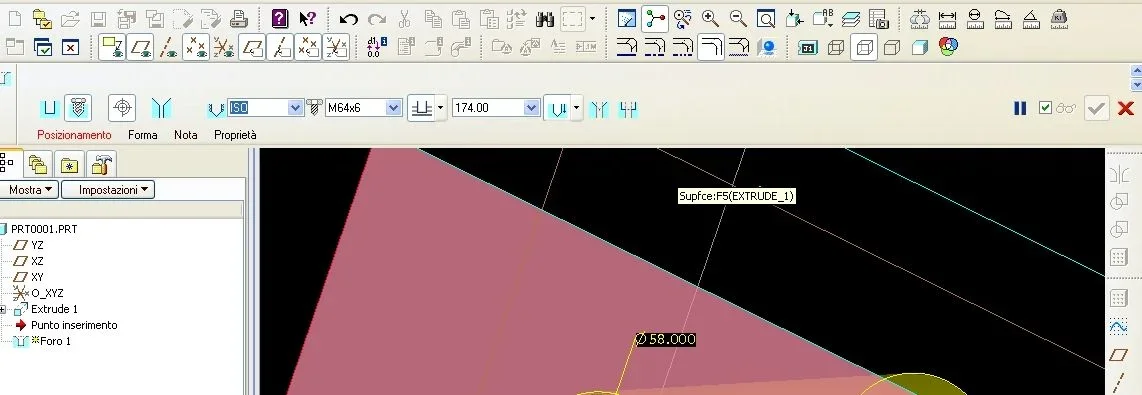Select the Shaded display cube
Viewport: 1142px width, 395px height.
pyautogui.click(x=920, y=48)
